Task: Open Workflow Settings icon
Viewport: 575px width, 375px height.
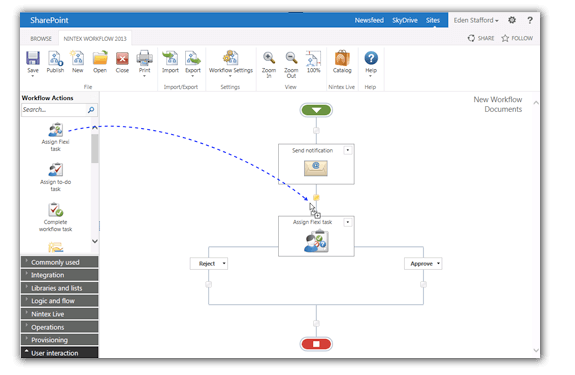Action: click(231, 58)
